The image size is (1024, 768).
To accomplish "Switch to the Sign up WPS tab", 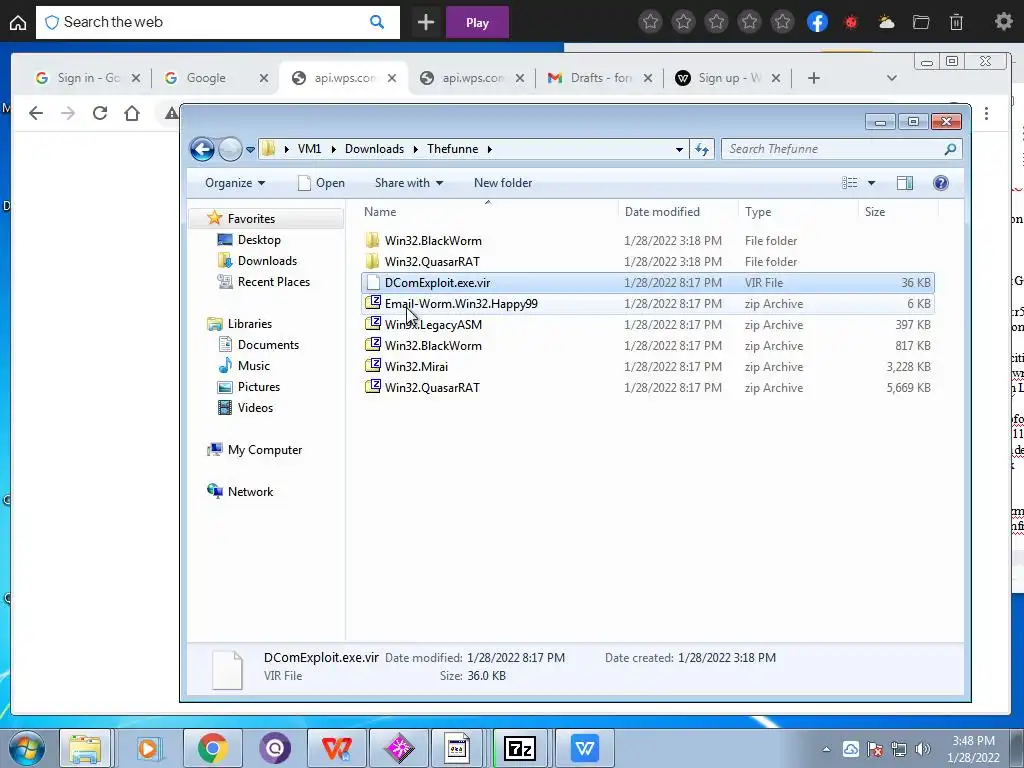I will [728, 78].
